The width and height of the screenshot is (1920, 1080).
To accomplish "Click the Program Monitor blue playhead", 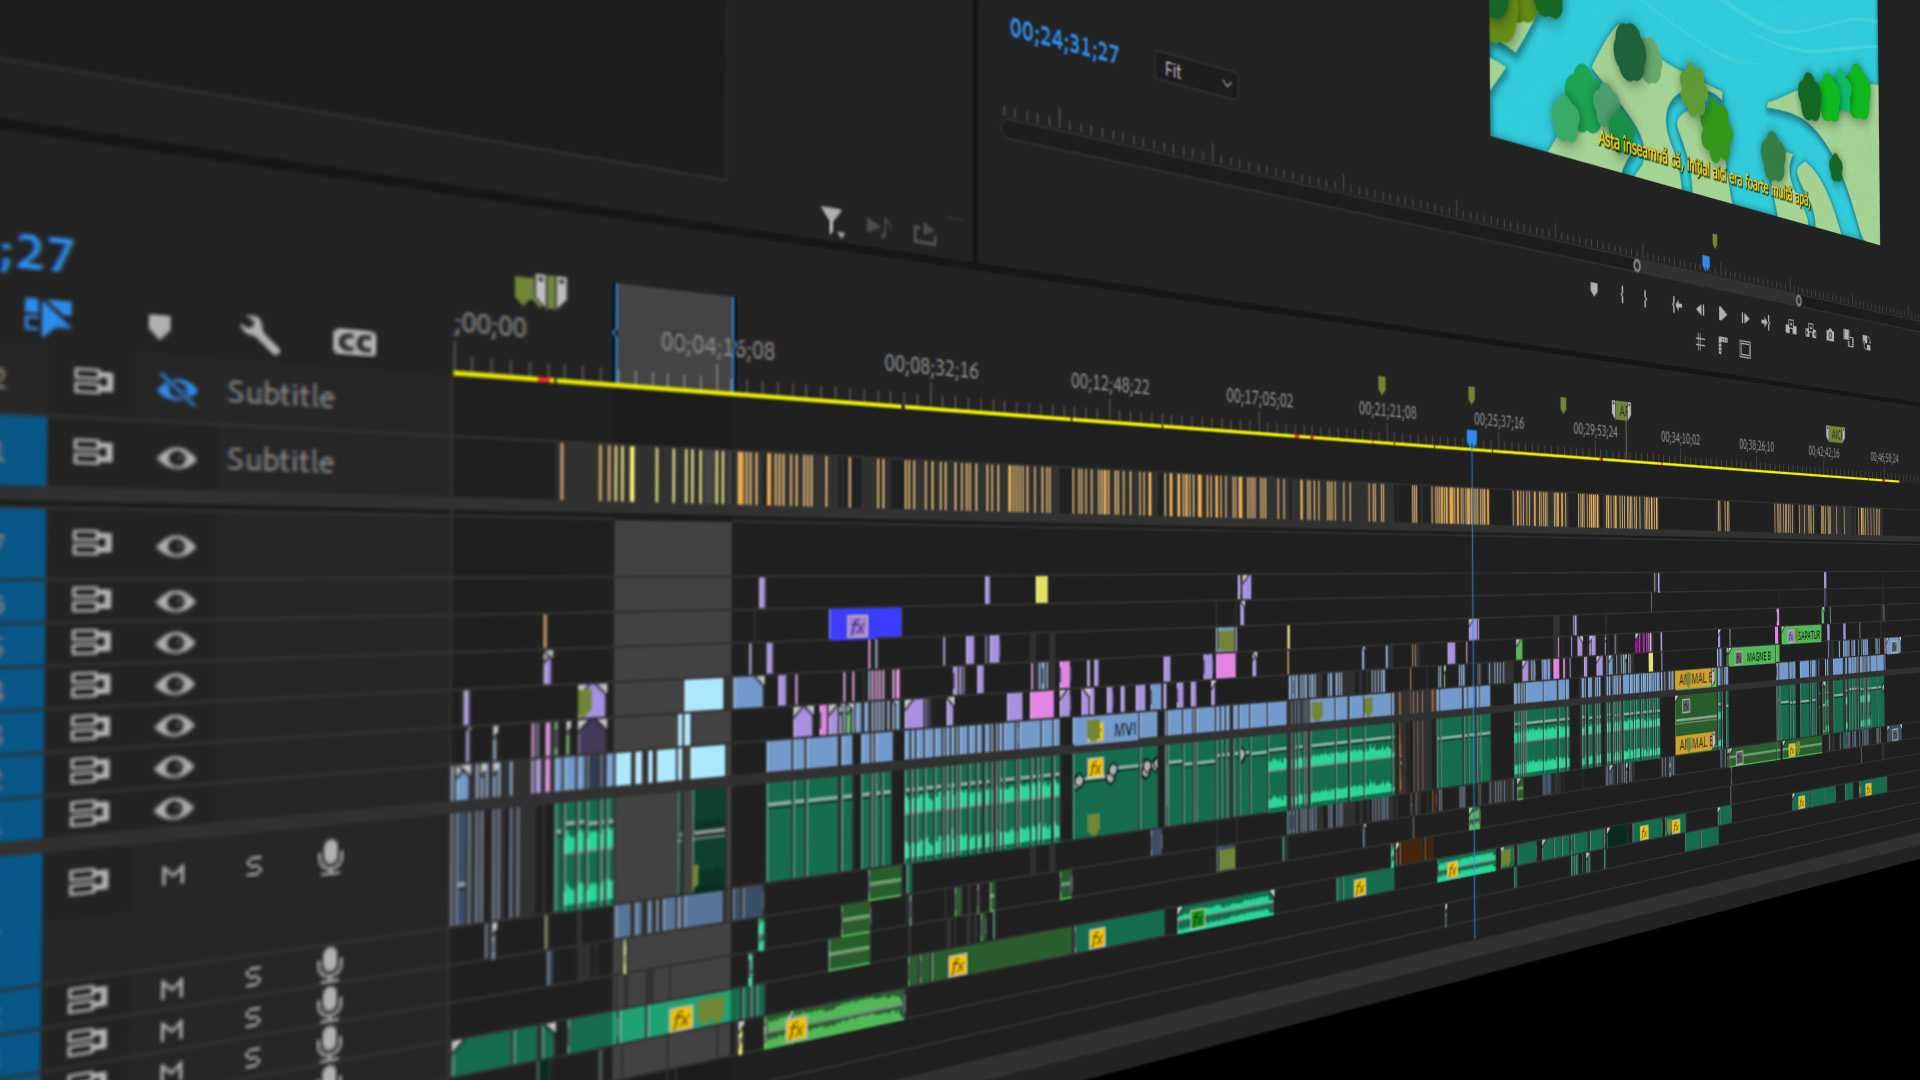I will click(1706, 263).
